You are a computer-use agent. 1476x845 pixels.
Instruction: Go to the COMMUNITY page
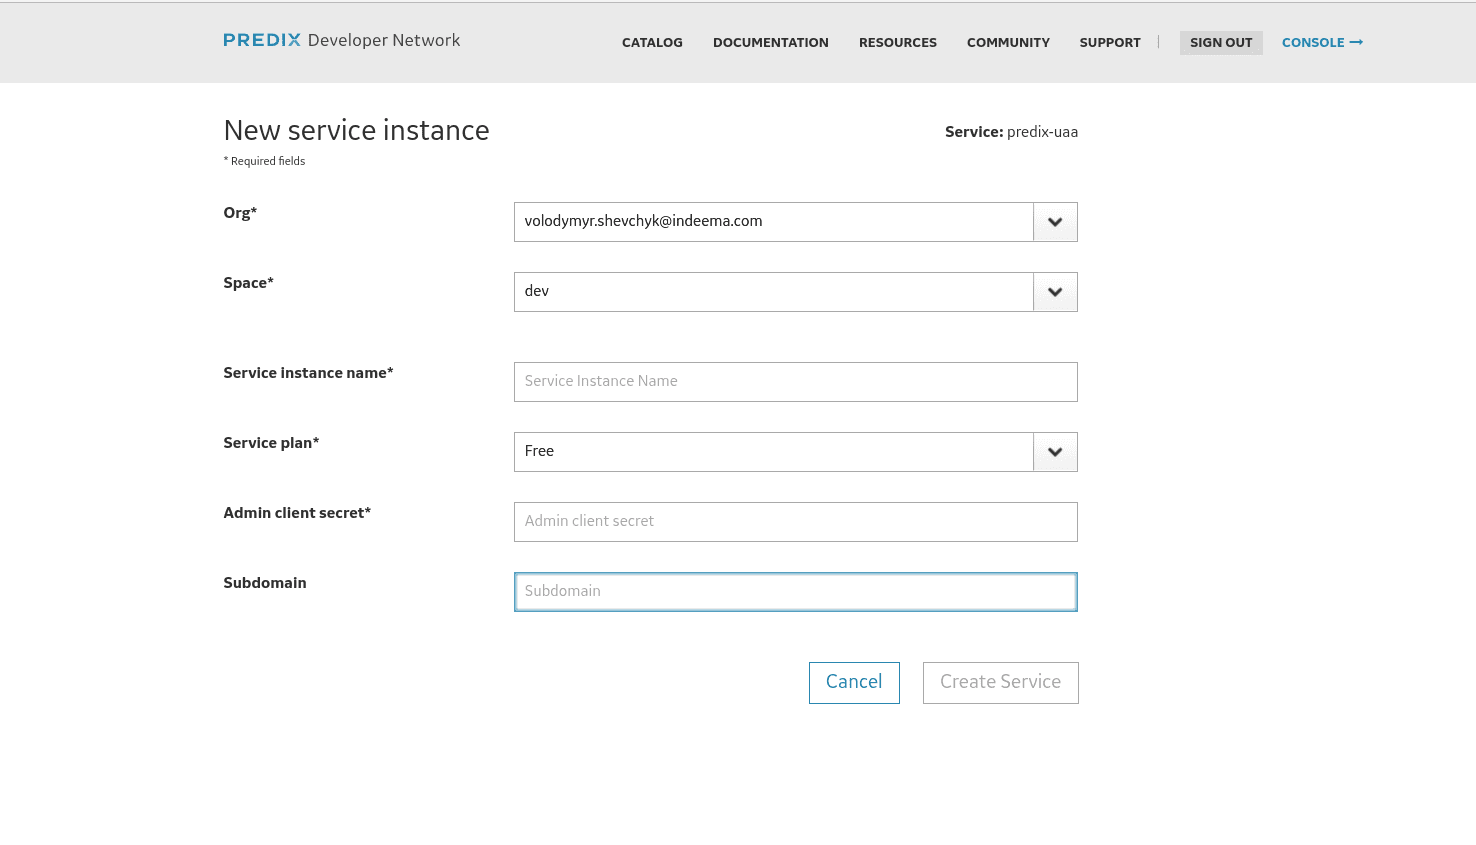pyautogui.click(x=1008, y=42)
